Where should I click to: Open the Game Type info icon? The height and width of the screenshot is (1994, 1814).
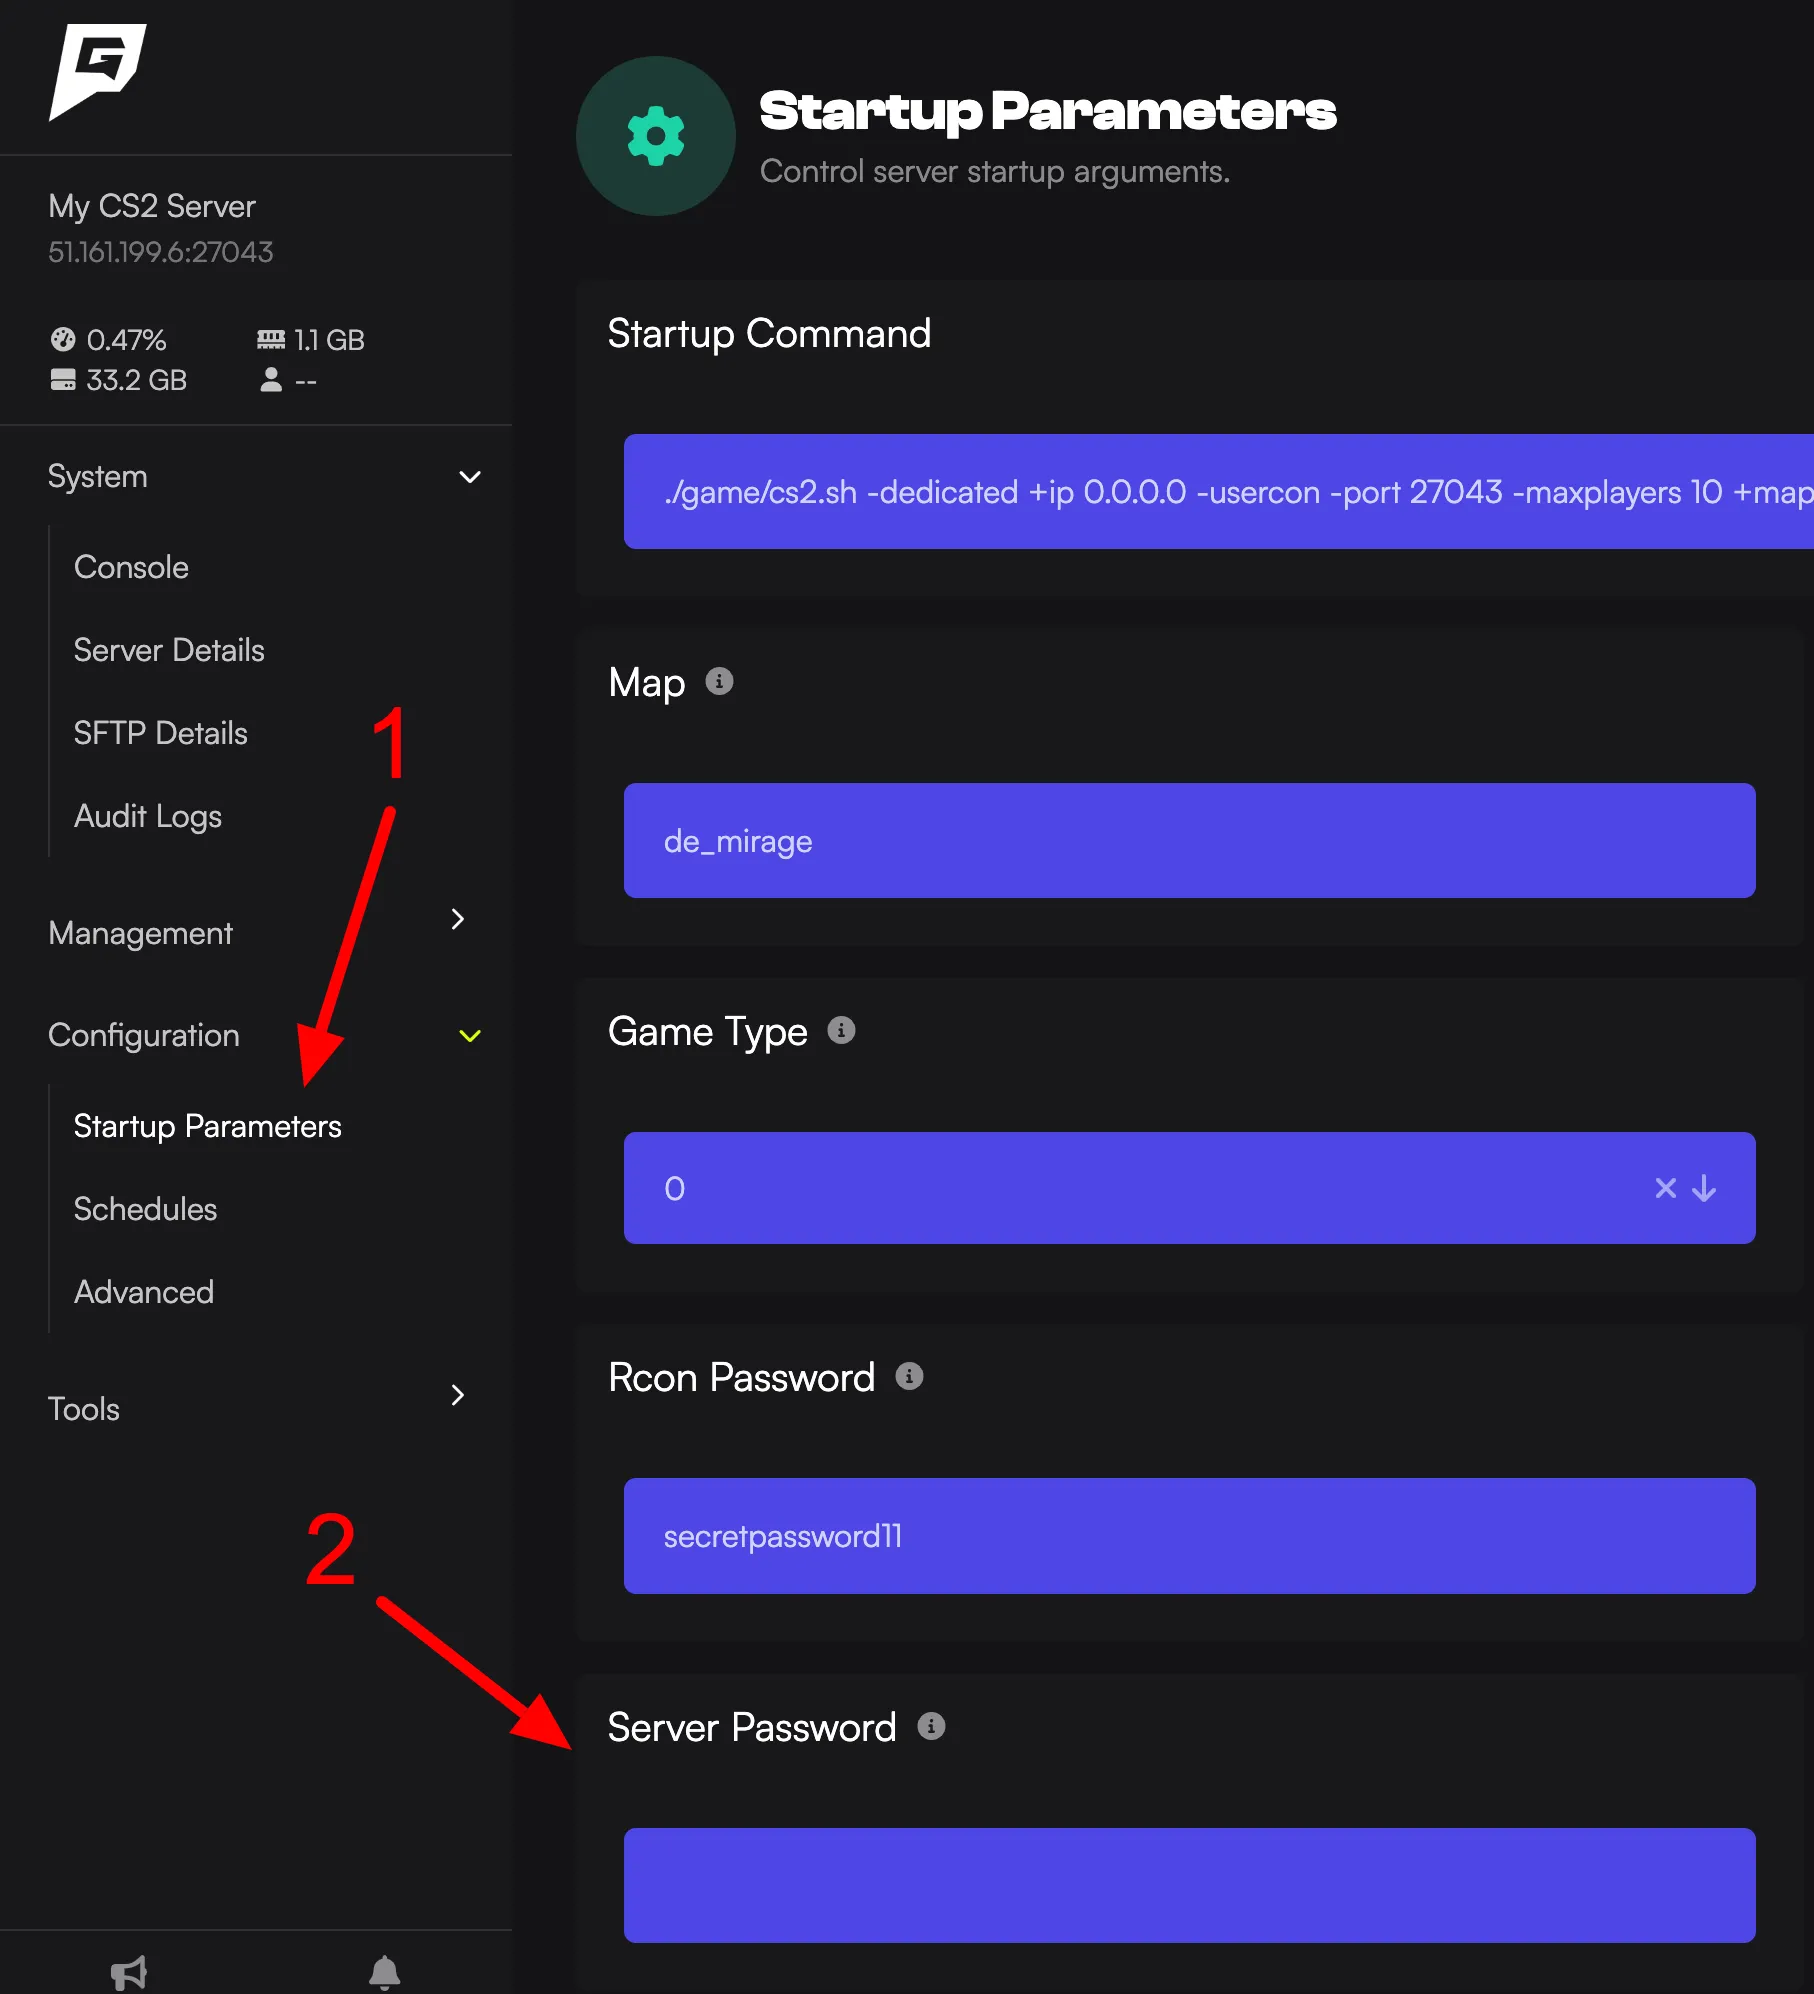[x=841, y=1030]
